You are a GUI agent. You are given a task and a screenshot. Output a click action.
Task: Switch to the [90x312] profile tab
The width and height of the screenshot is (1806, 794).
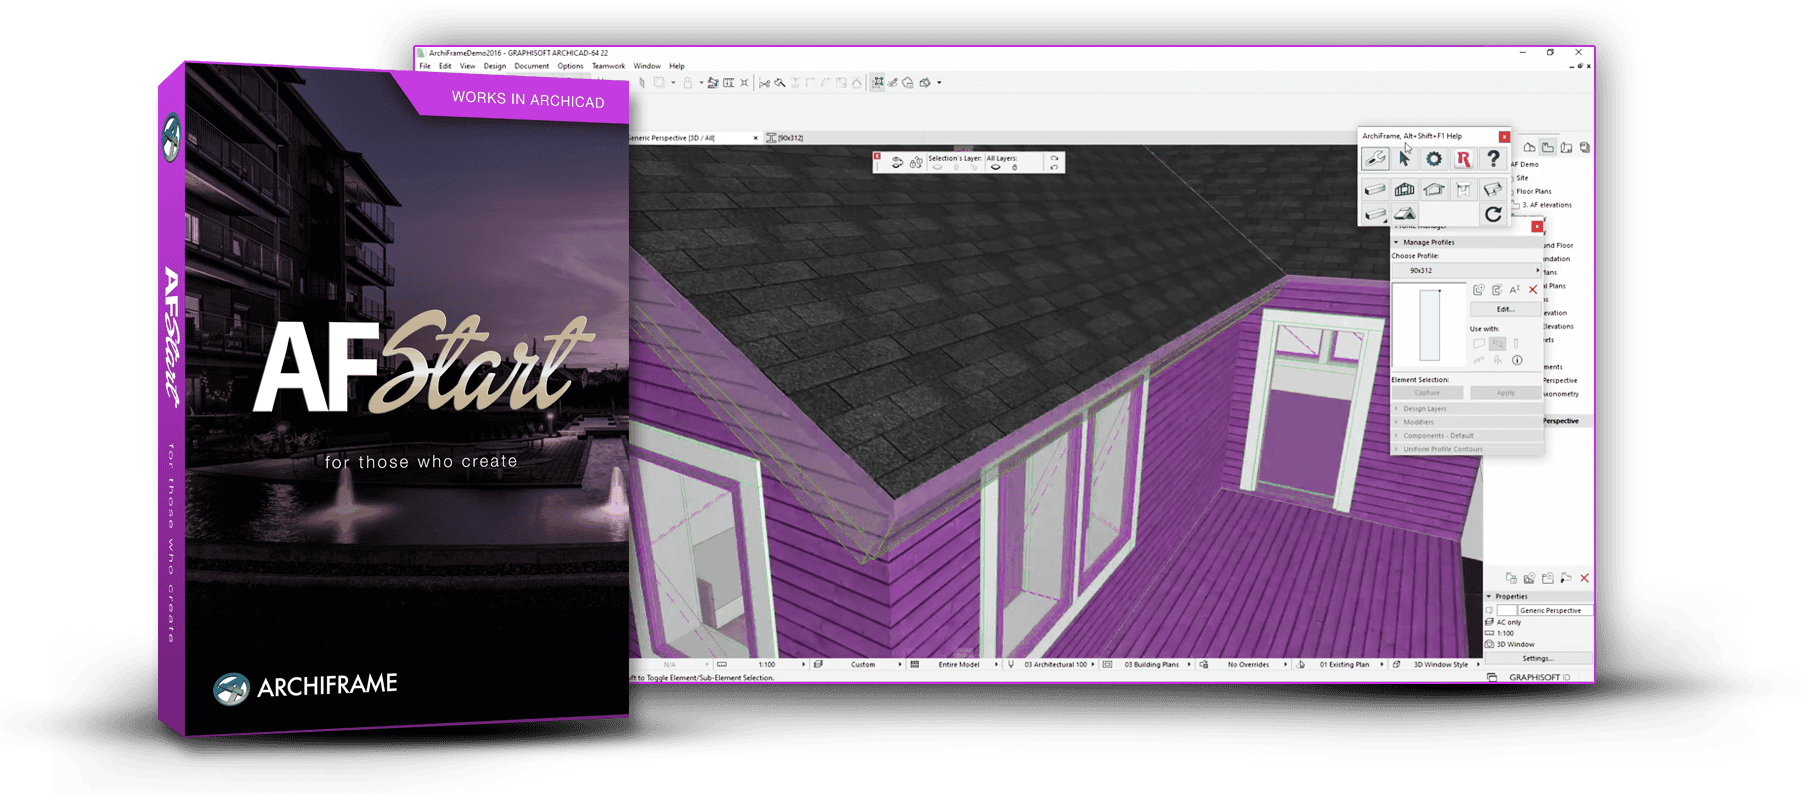(x=786, y=138)
